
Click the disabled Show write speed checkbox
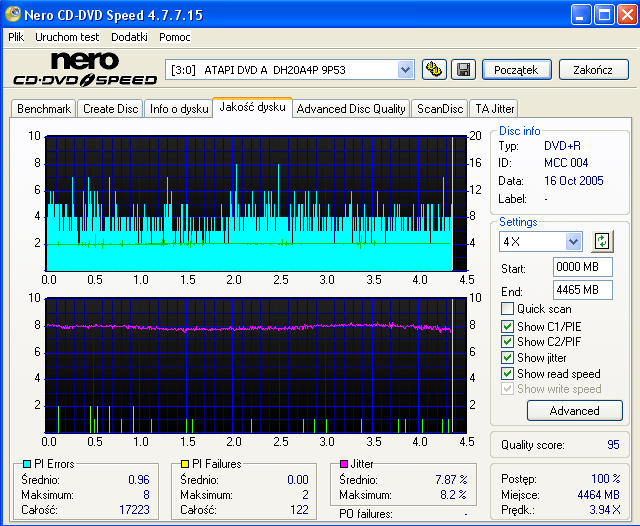(x=507, y=388)
